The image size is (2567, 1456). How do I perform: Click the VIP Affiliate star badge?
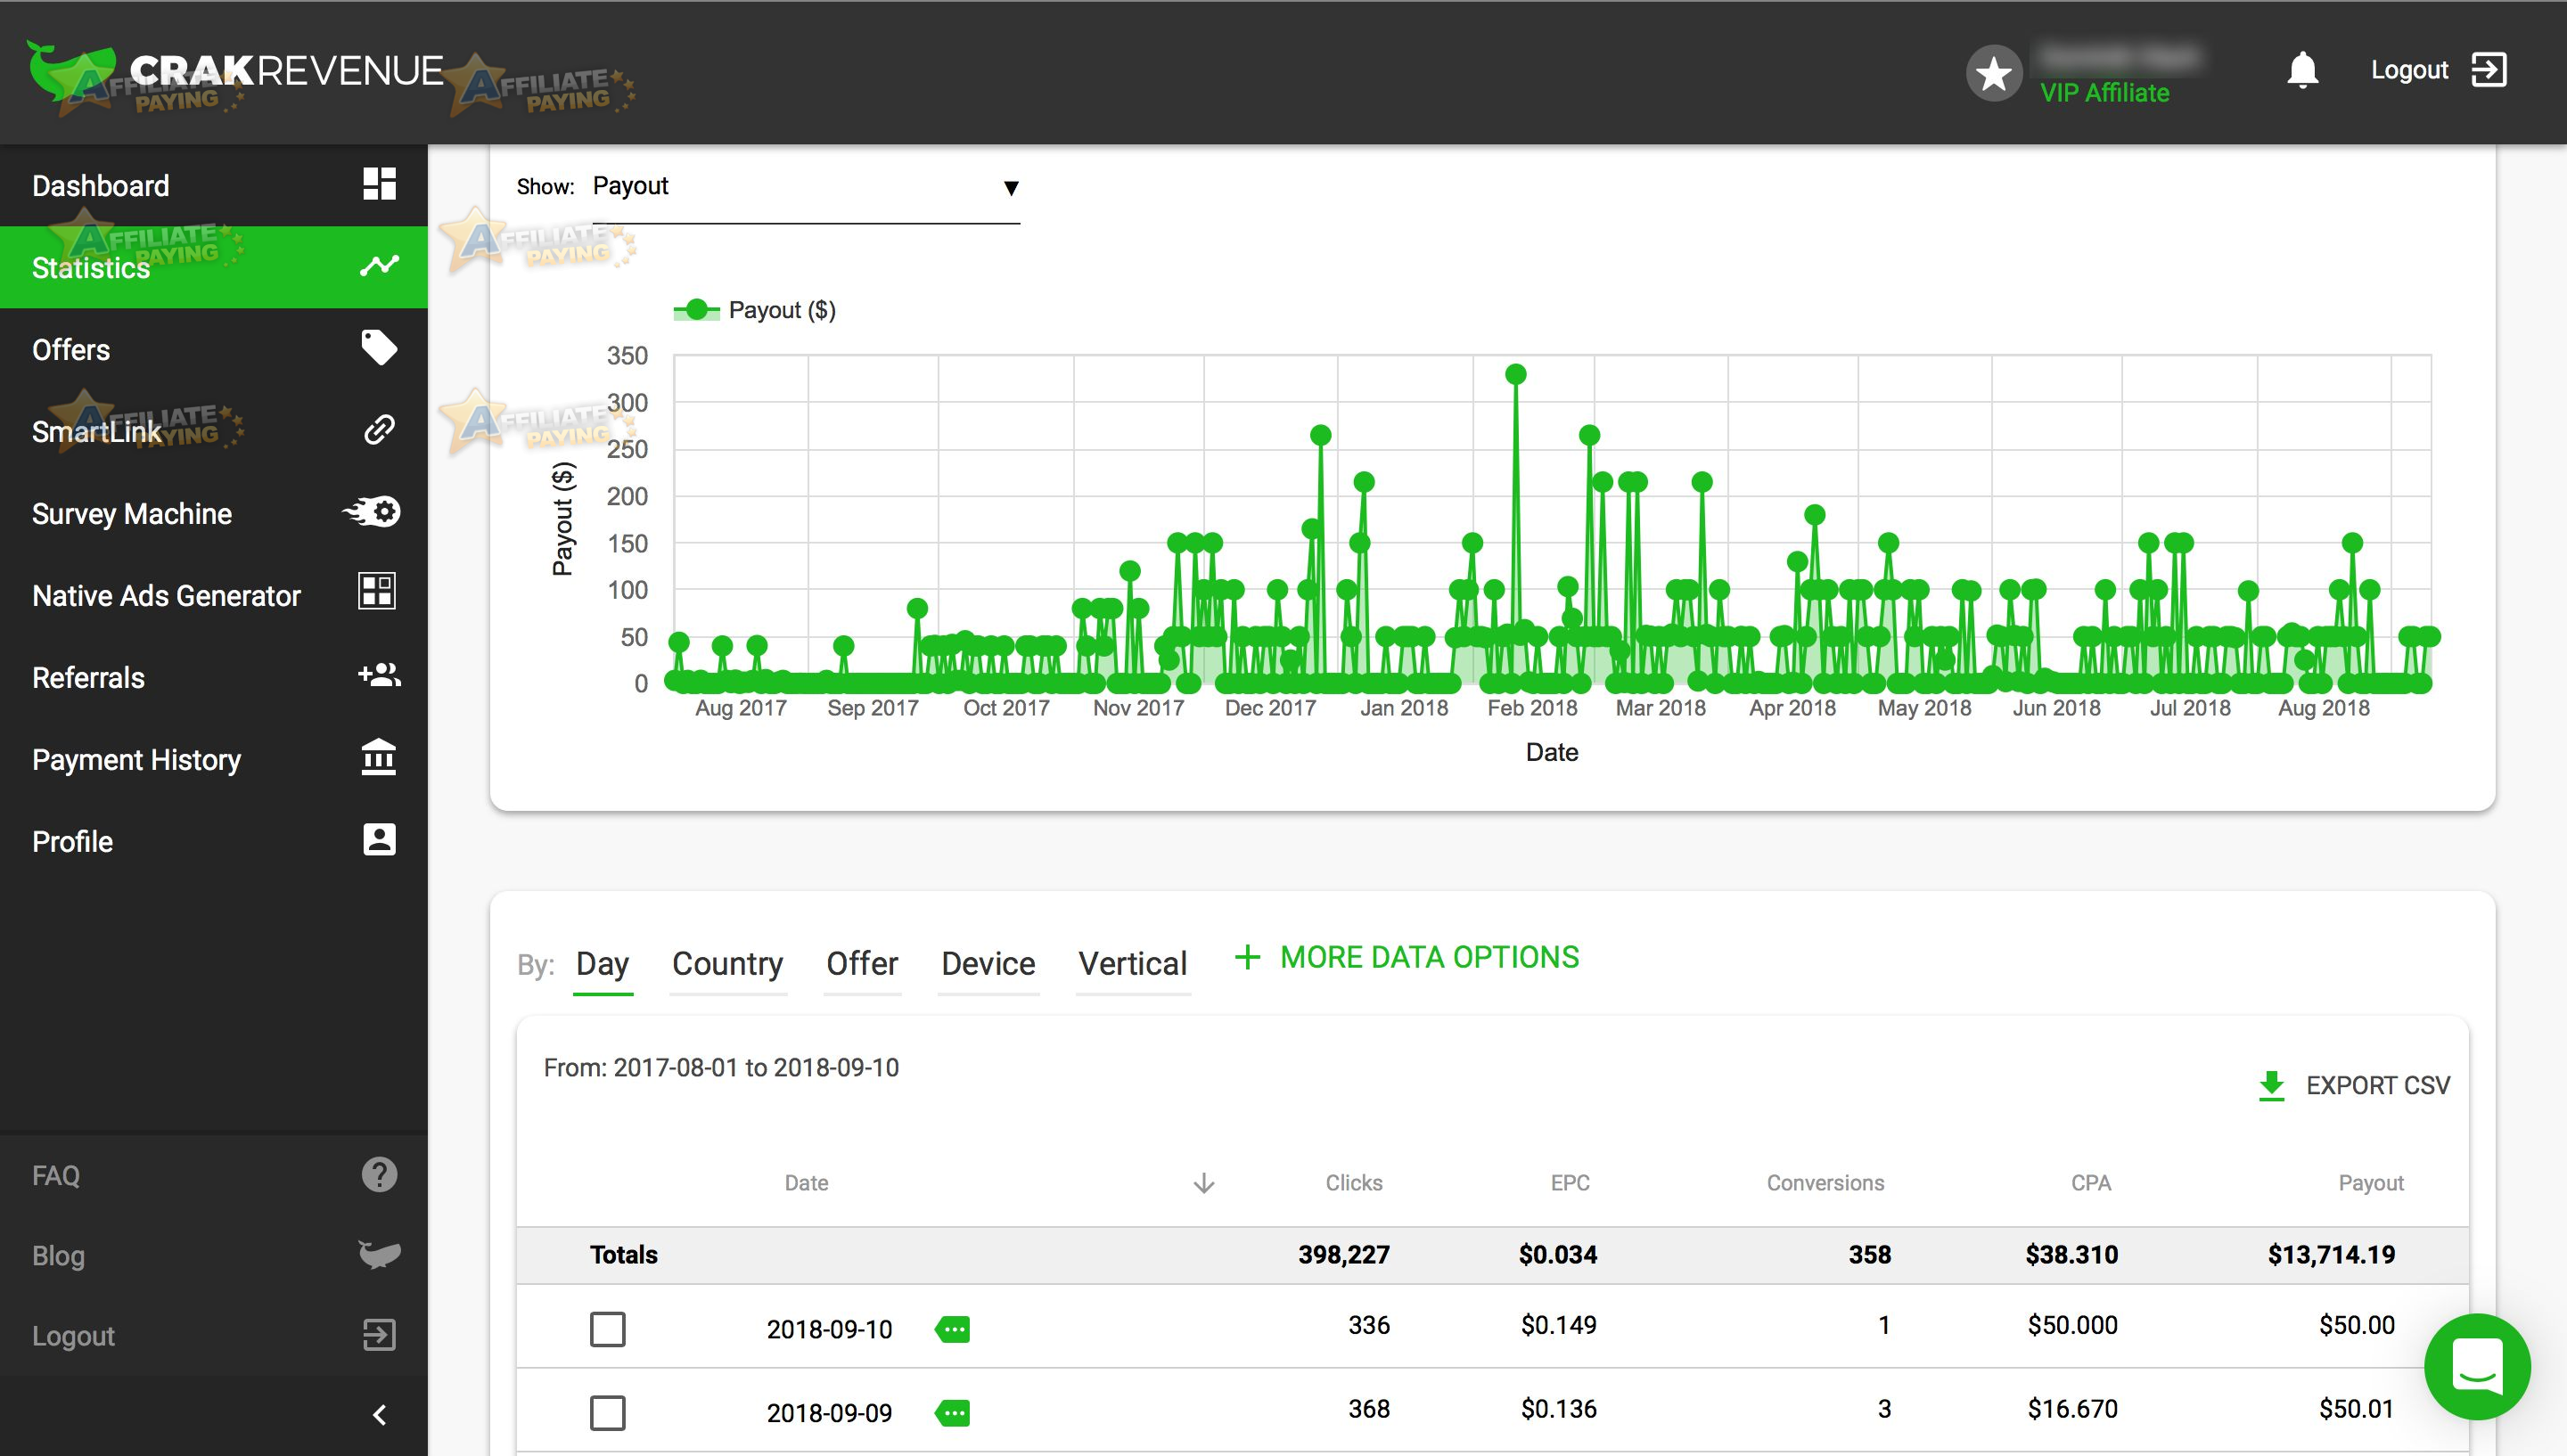point(1994,72)
